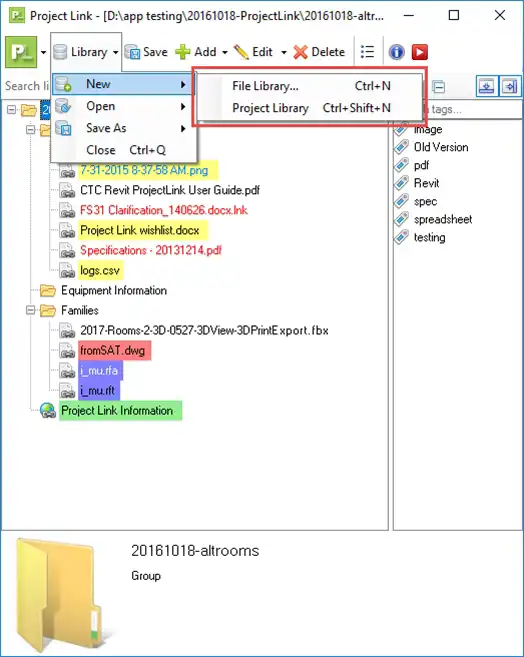Viewport: 524px width, 657px height.
Task: Click the green PL application logo button
Action: tap(21, 52)
